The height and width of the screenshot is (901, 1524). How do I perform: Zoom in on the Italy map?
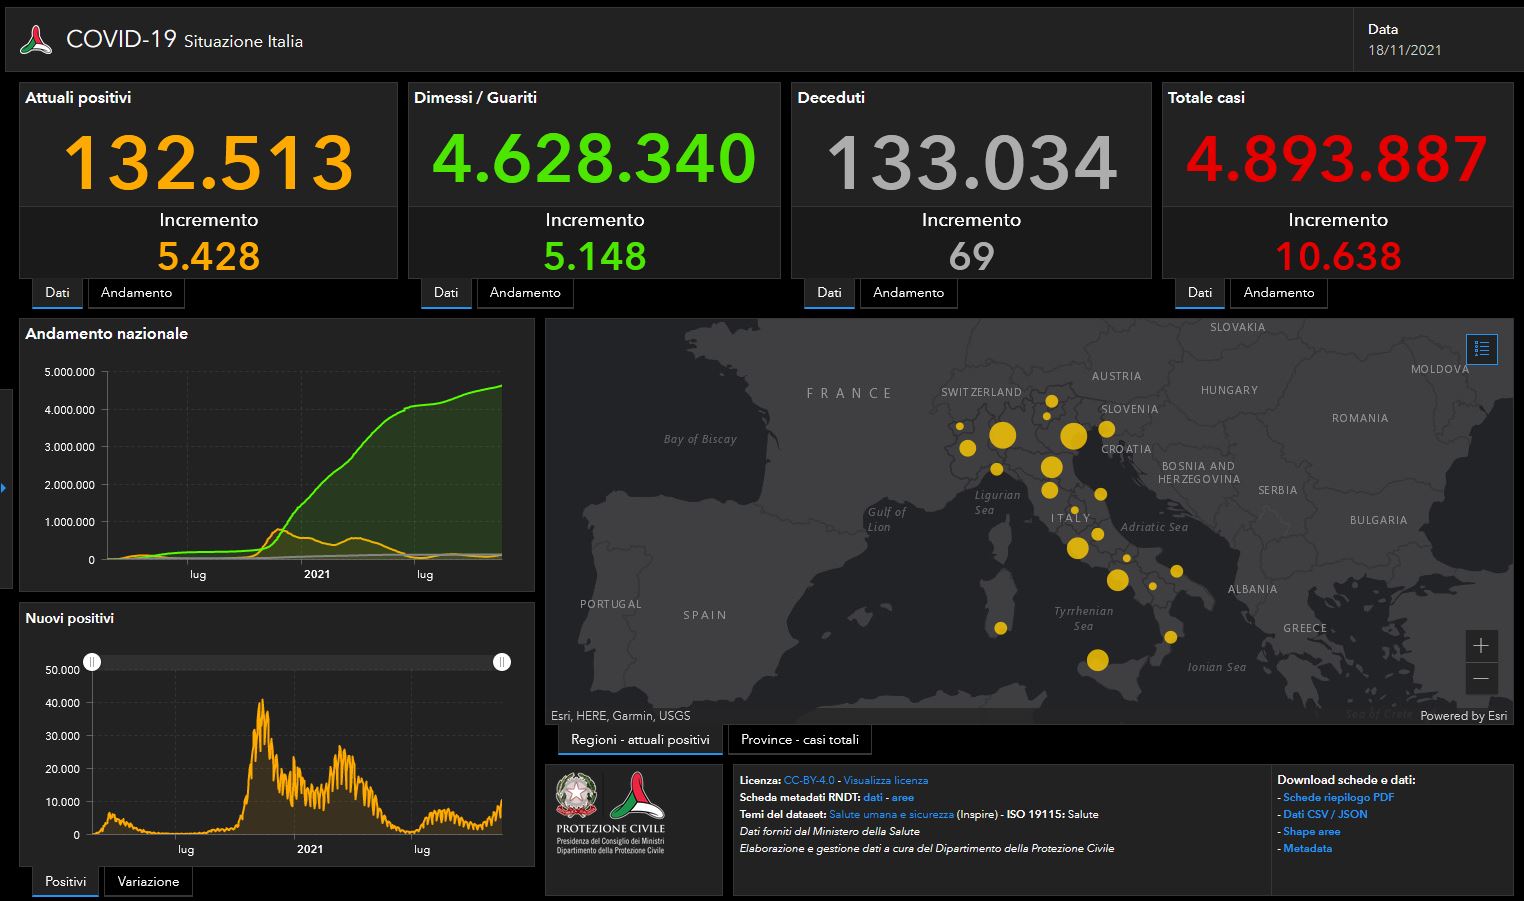[1480, 646]
